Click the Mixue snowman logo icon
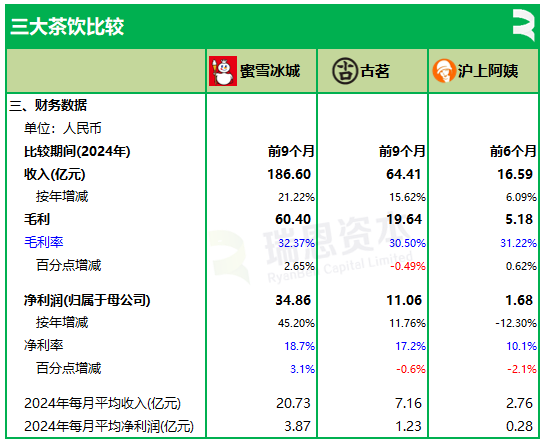Screen dimensions: 545x447 pyautogui.click(x=223, y=71)
